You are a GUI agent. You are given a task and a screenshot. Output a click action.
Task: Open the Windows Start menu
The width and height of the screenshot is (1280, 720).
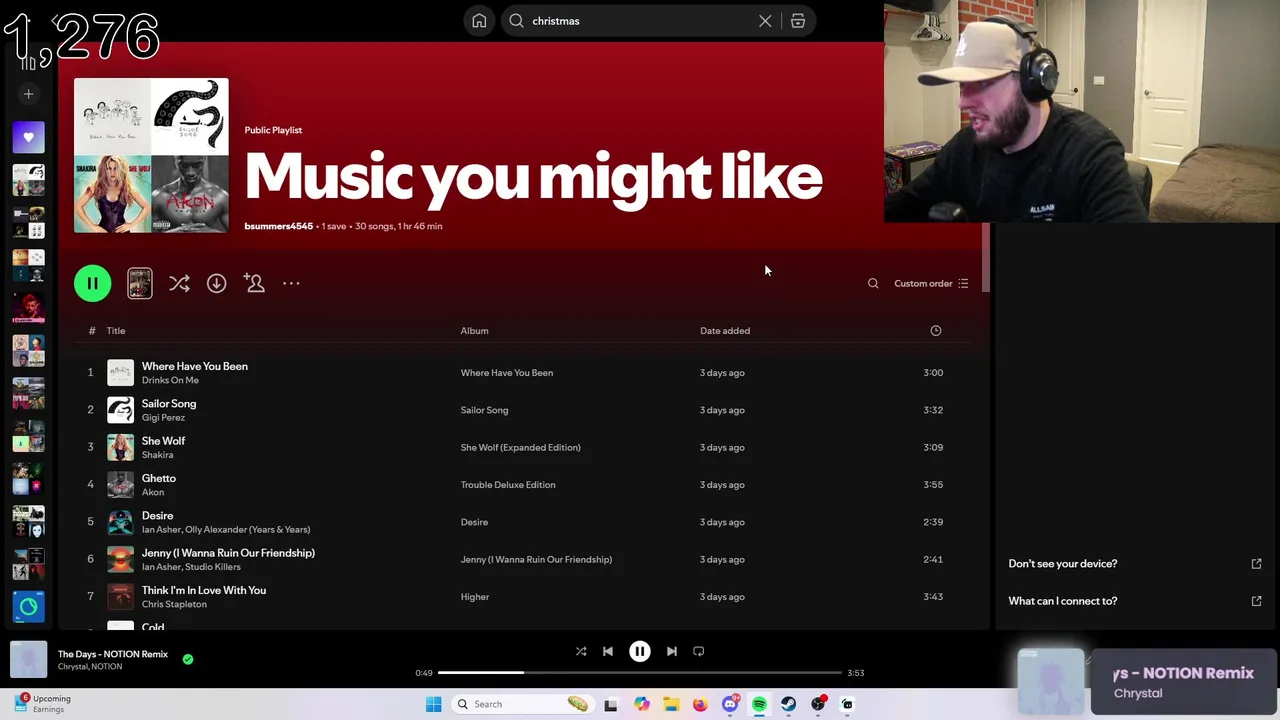pyautogui.click(x=433, y=704)
